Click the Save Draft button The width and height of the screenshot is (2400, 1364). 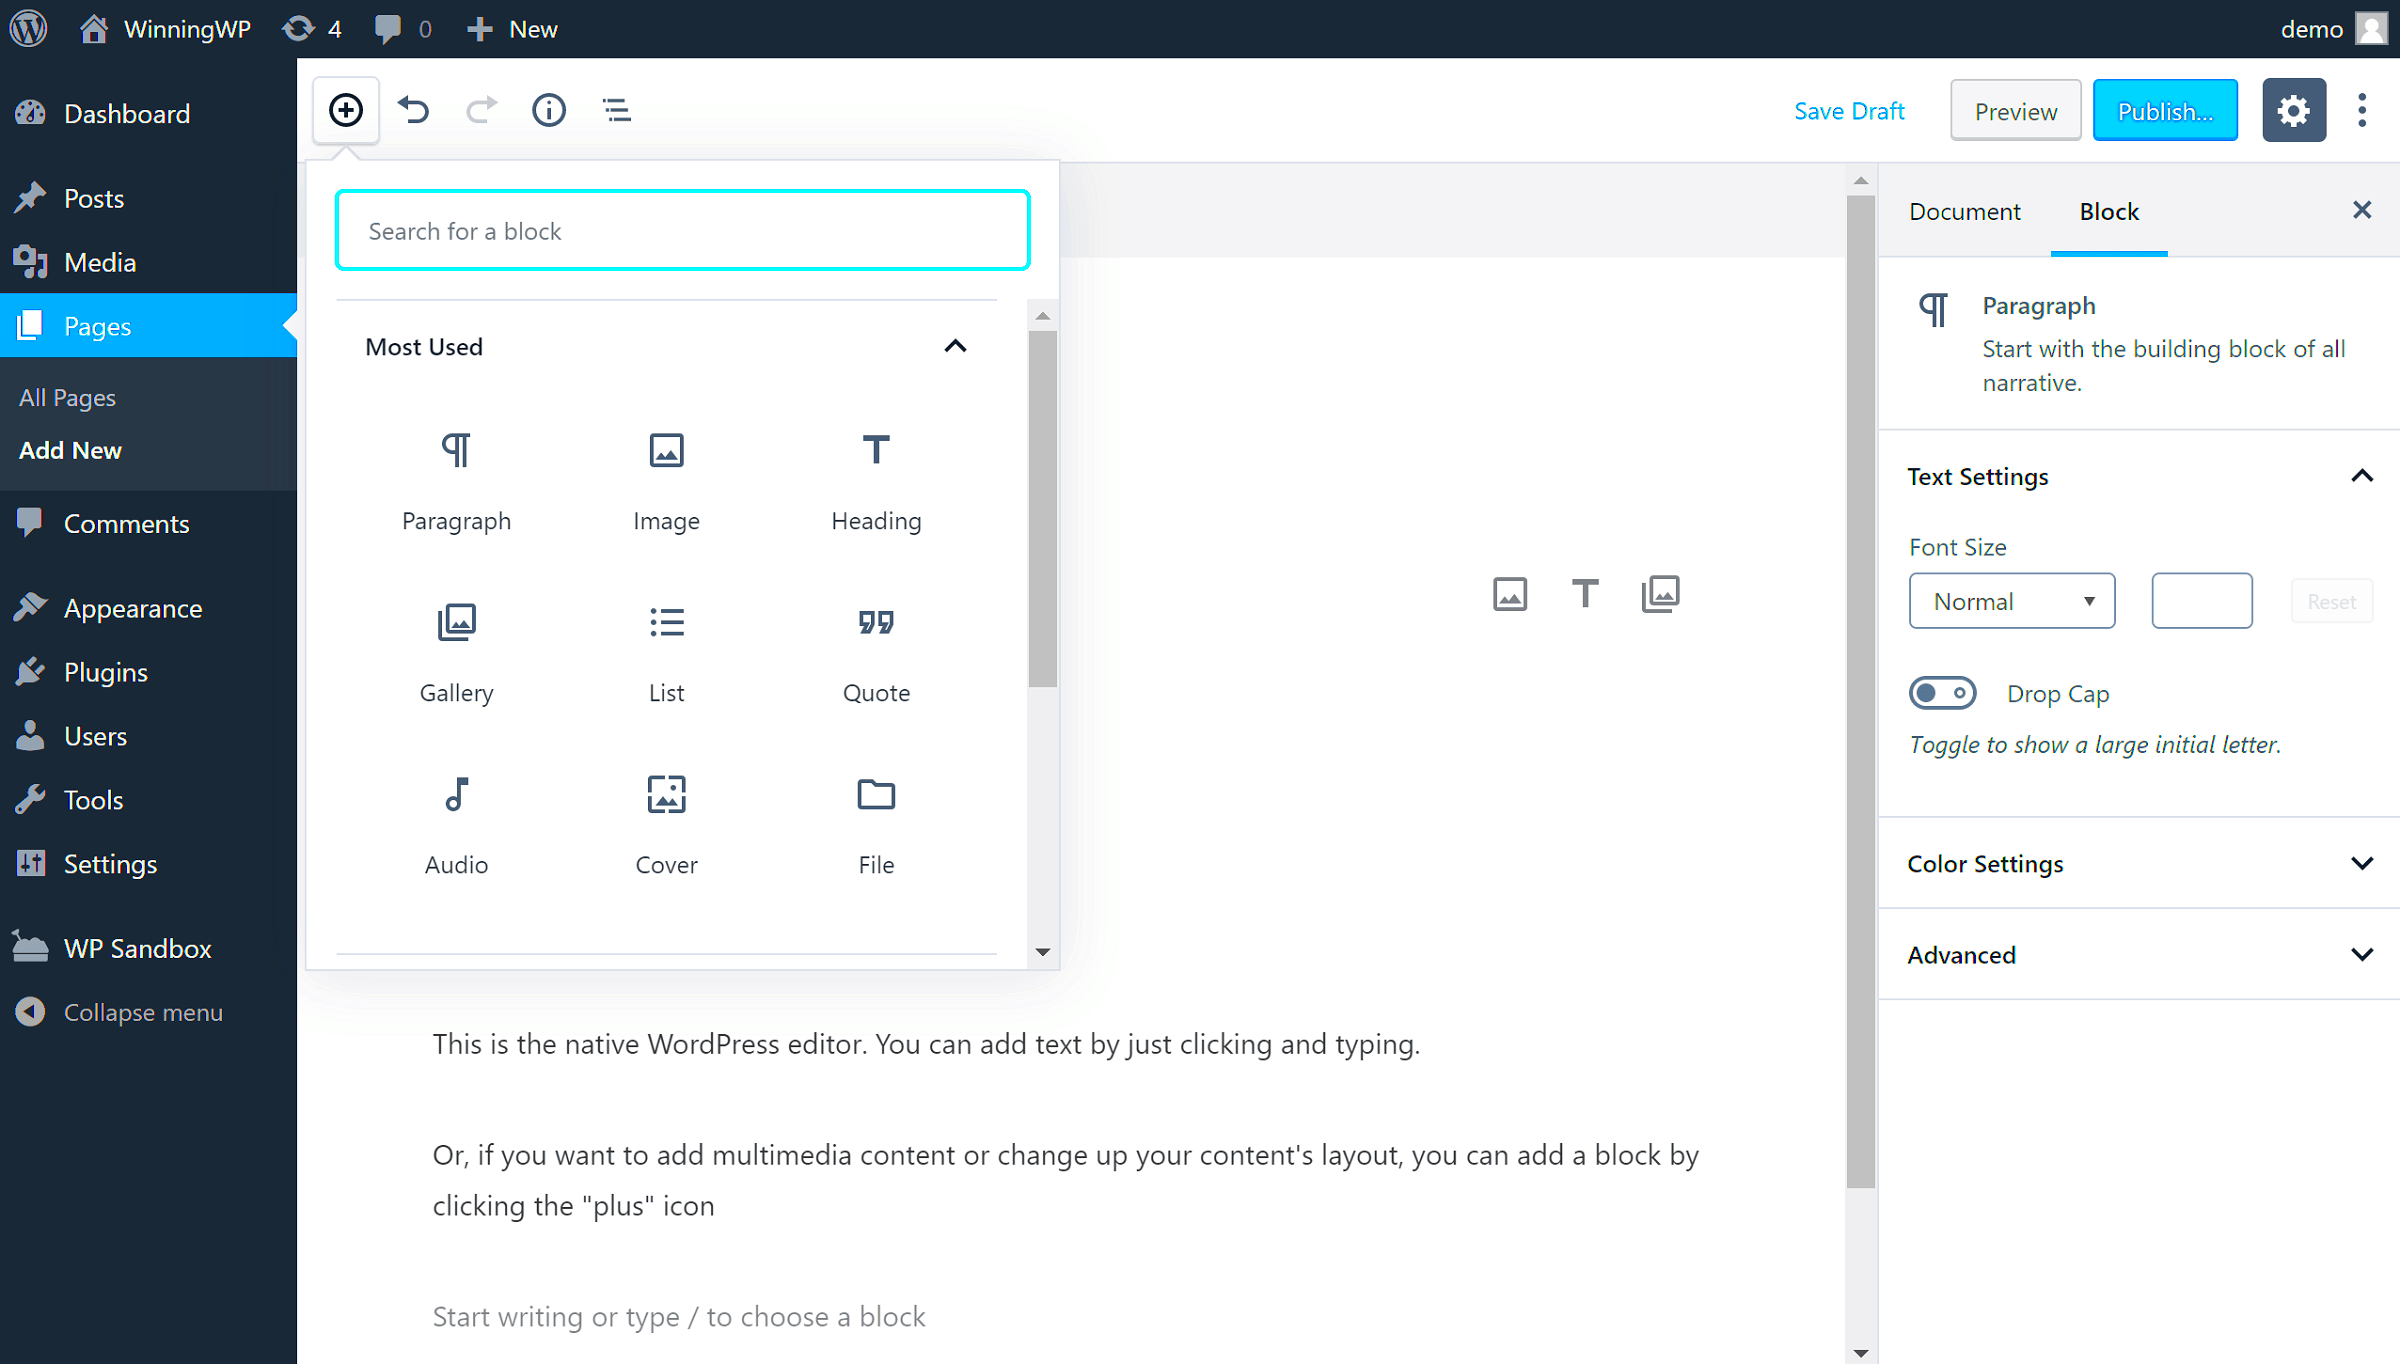(x=1849, y=109)
